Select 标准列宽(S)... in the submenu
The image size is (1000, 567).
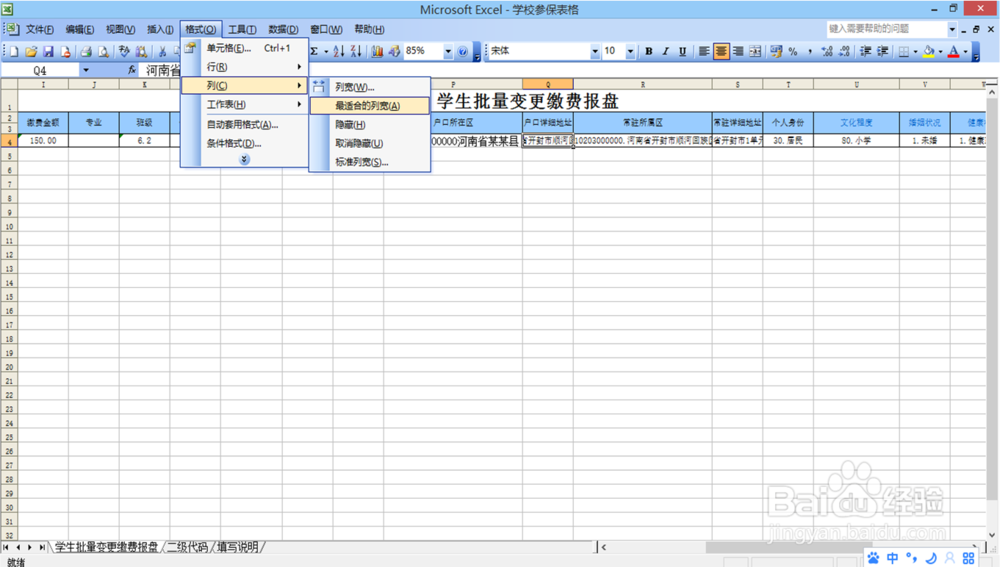click(x=370, y=162)
